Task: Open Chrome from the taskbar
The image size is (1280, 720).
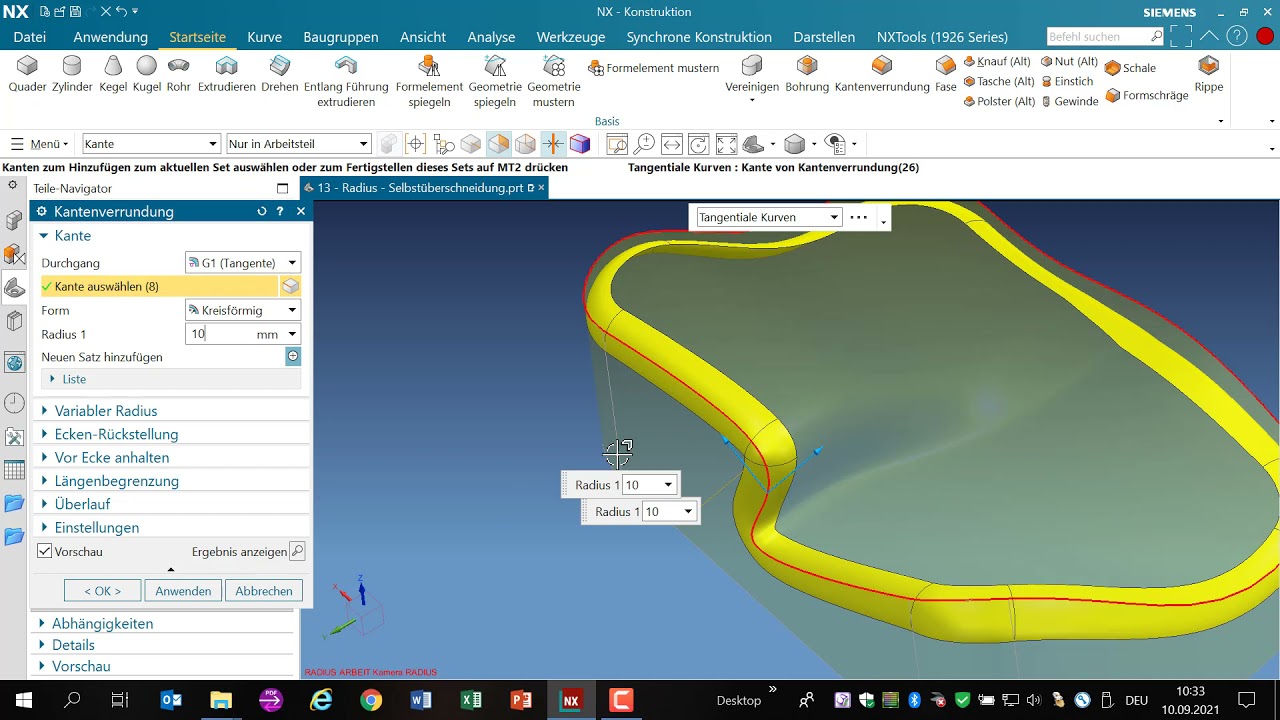Action: pos(371,700)
